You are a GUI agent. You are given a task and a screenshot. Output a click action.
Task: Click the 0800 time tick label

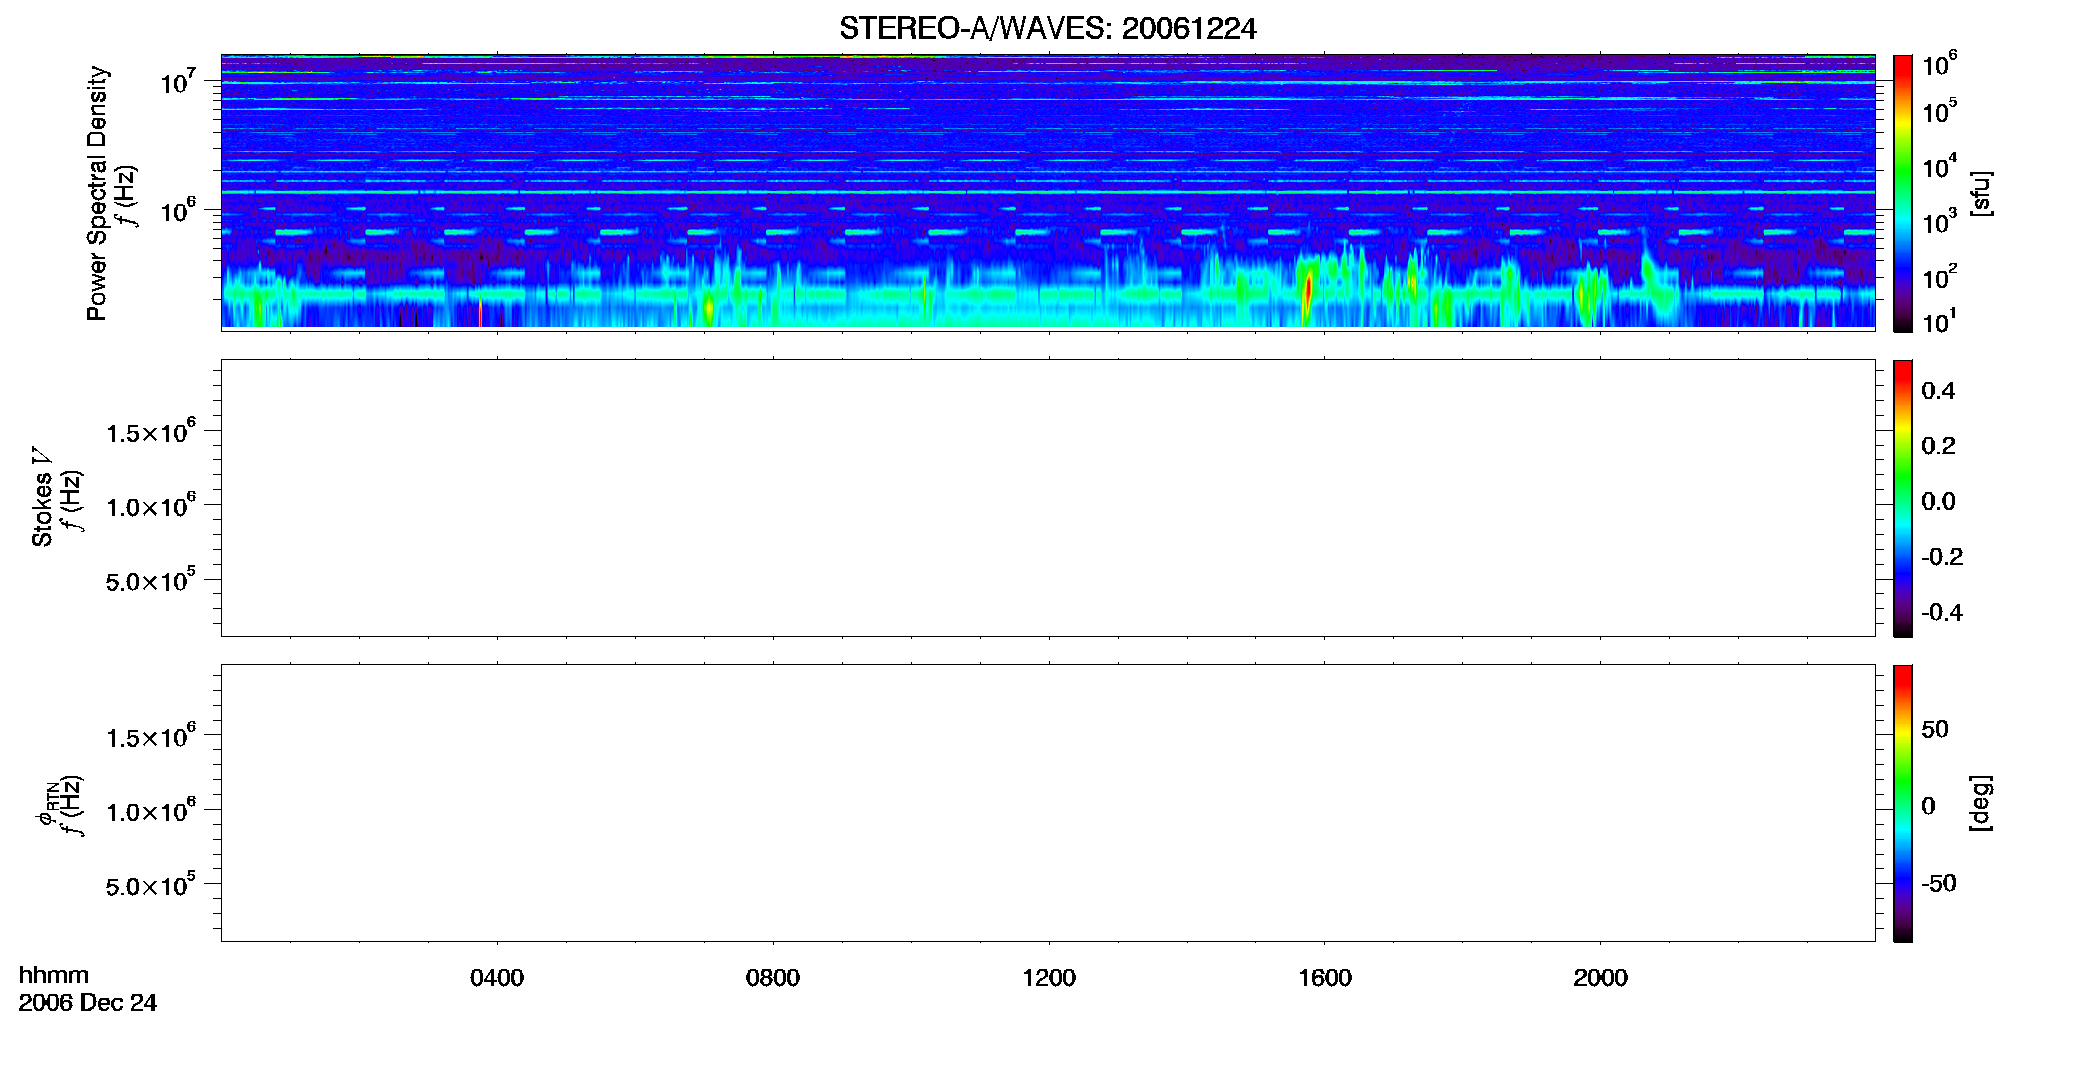773,978
